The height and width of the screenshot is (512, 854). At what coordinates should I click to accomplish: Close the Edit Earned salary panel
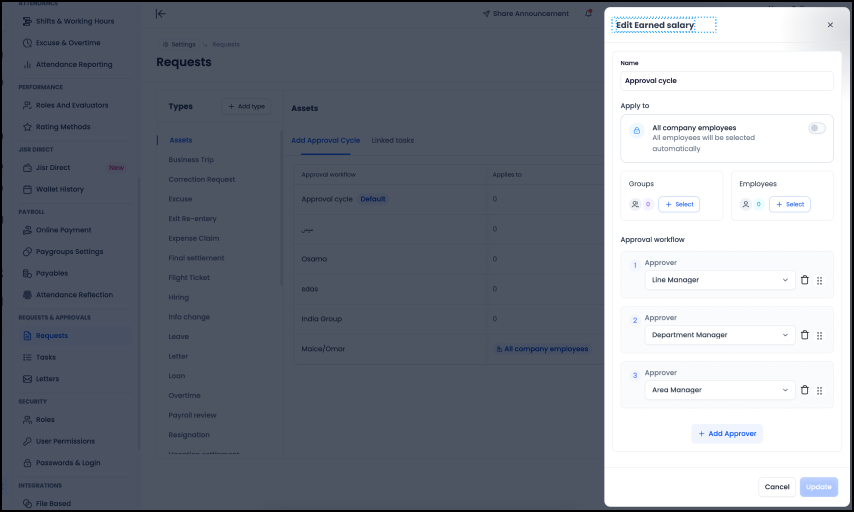[830, 25]
